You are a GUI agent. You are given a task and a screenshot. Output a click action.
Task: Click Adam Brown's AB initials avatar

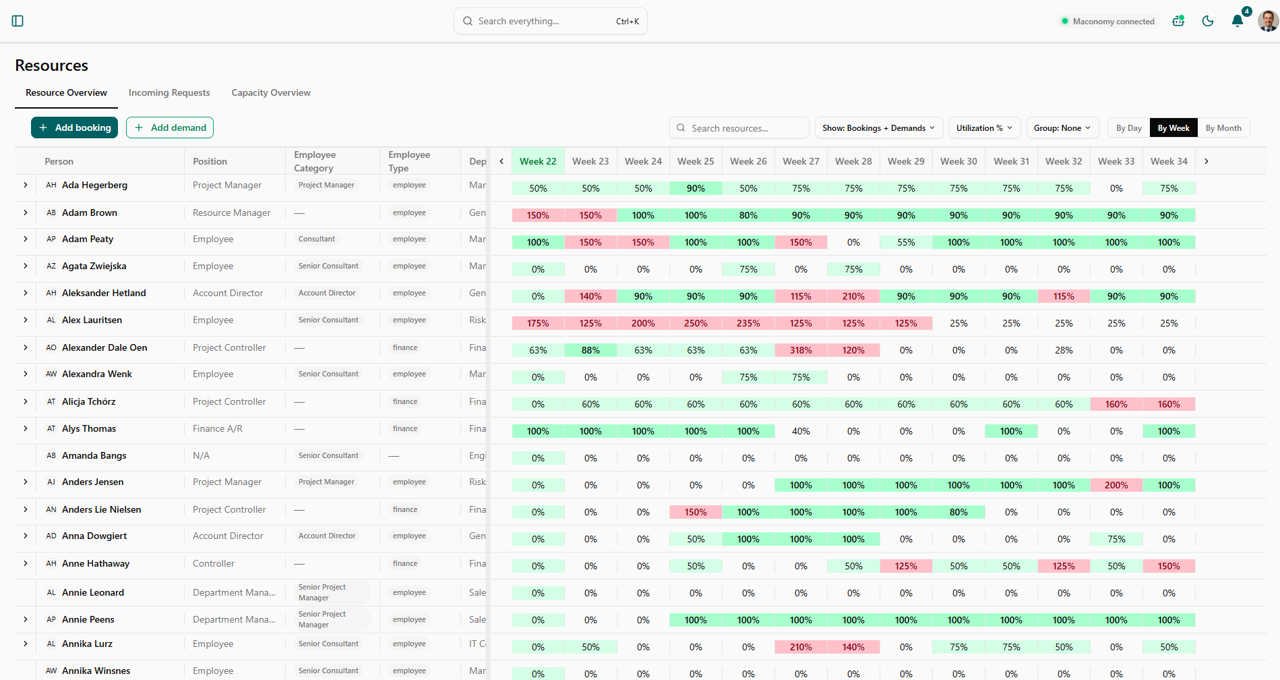[51, 213]
